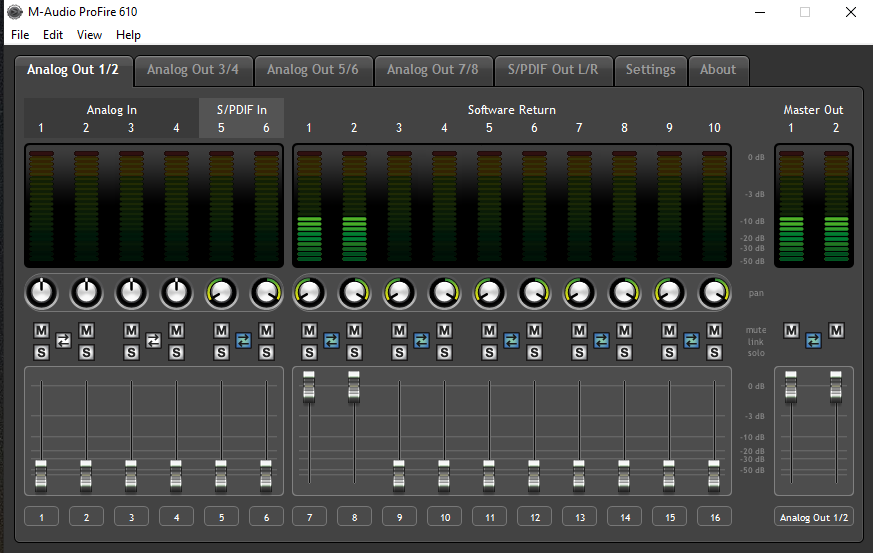Switch to S/PDIF Out L/R tab
Viewport: 873px width, 553px height.
pyautogui.click(x=553, y=70)
